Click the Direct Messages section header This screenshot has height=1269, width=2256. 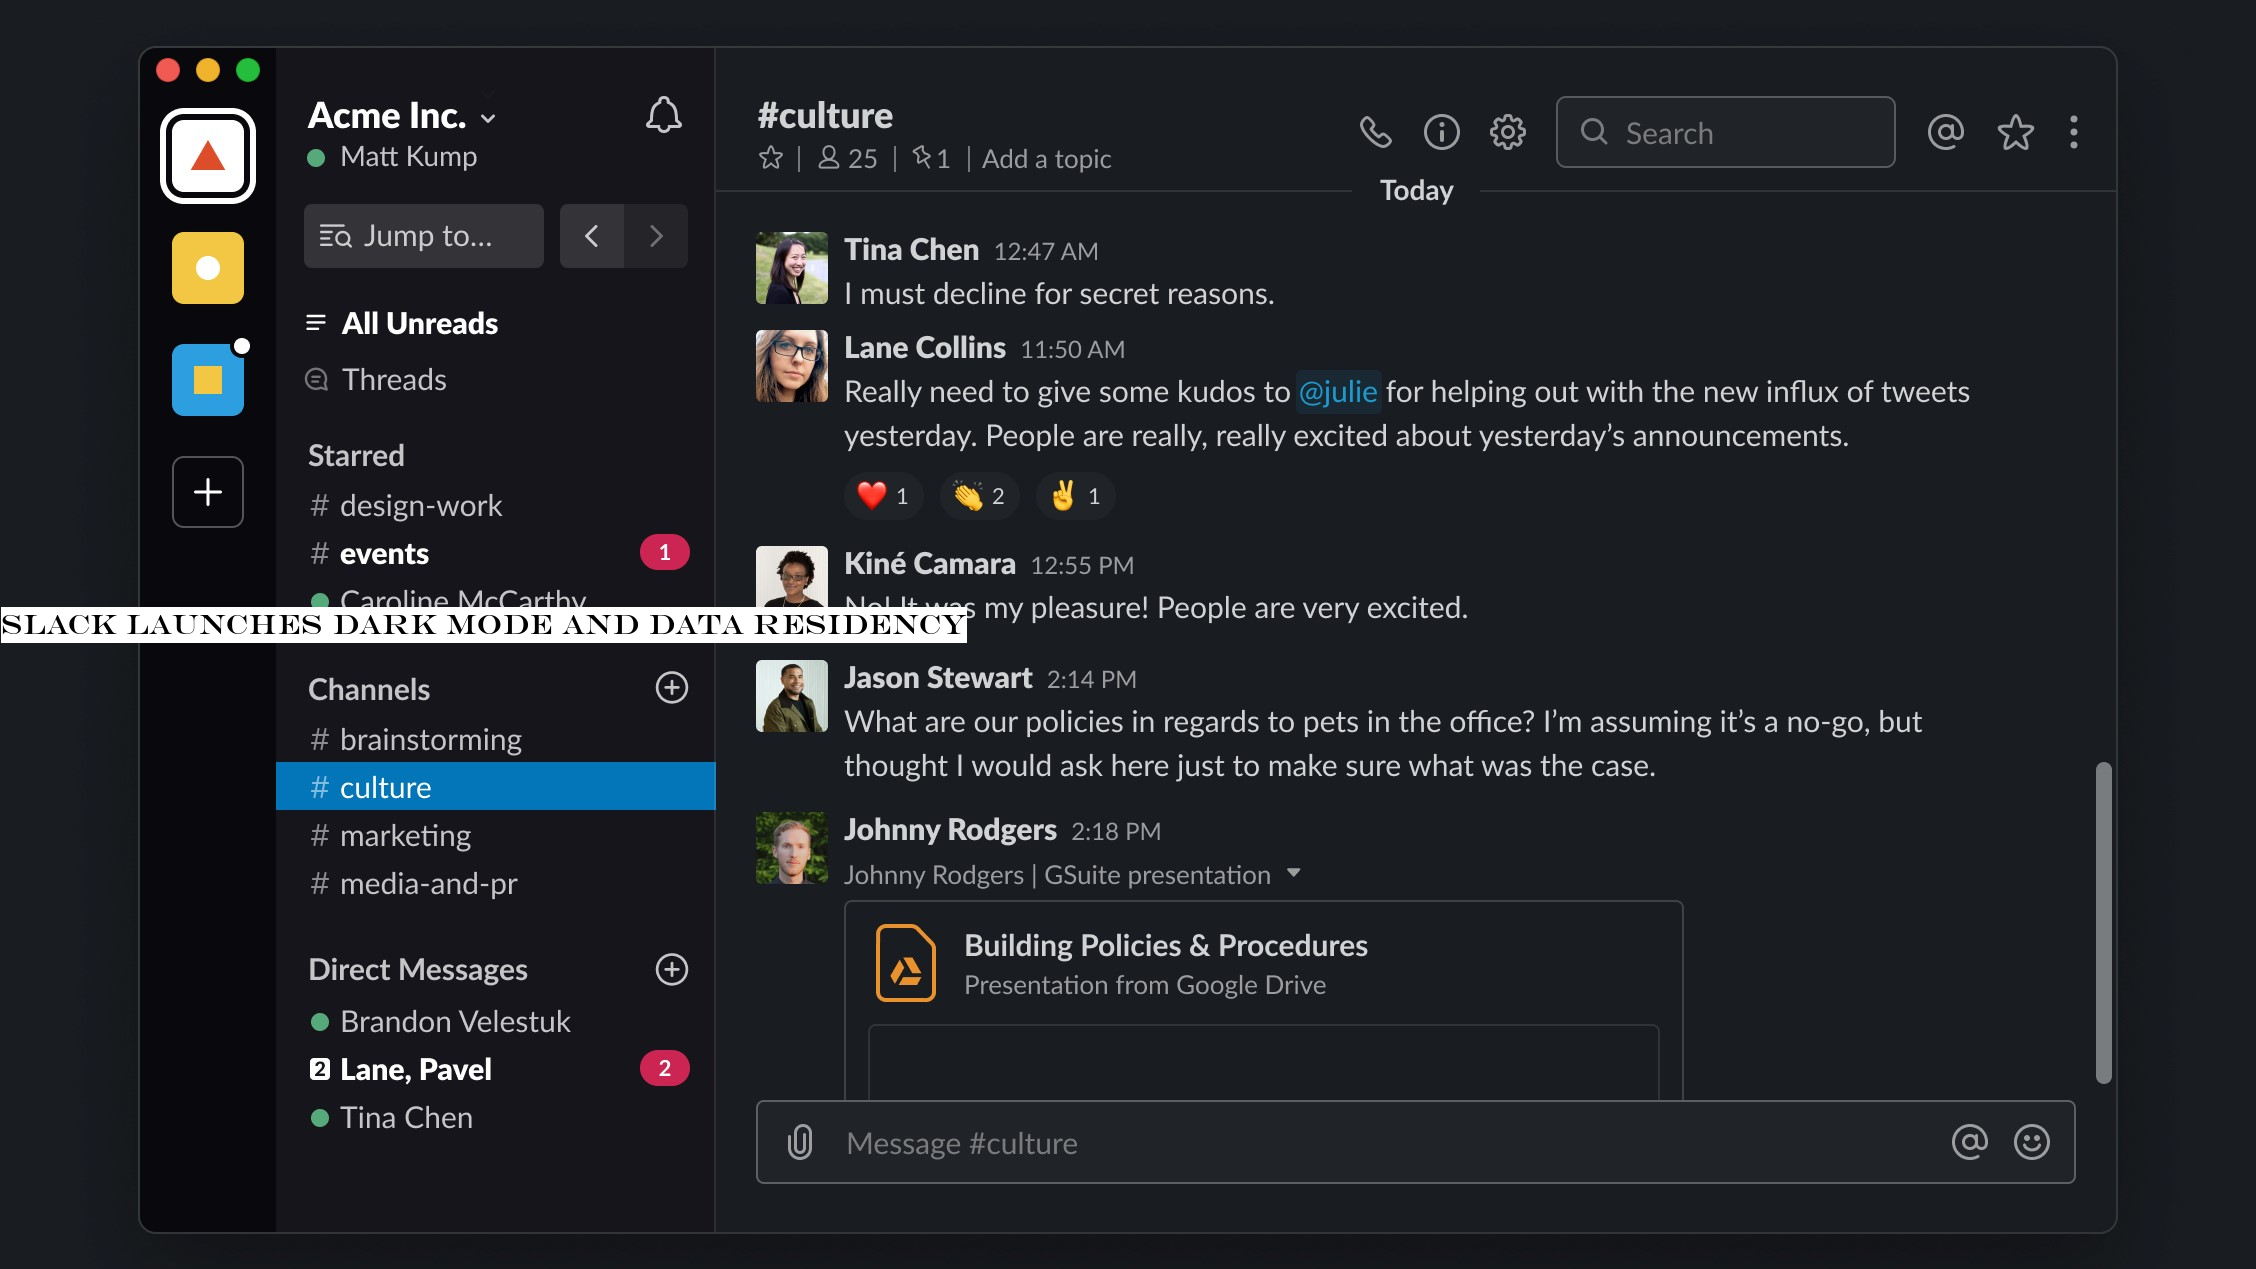pos(418,969)
